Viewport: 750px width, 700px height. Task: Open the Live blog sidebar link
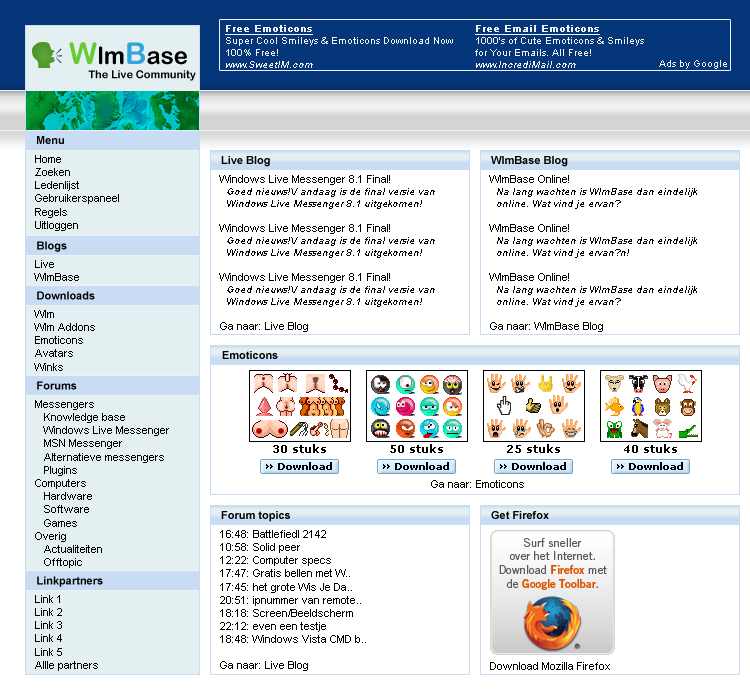(44, 264)
